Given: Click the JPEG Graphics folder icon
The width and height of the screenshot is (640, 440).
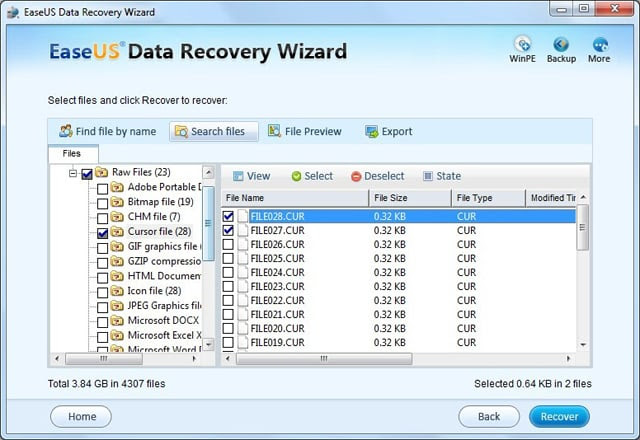Looking at the screenshot, I should pyautogui.click(x=117, y=305).
